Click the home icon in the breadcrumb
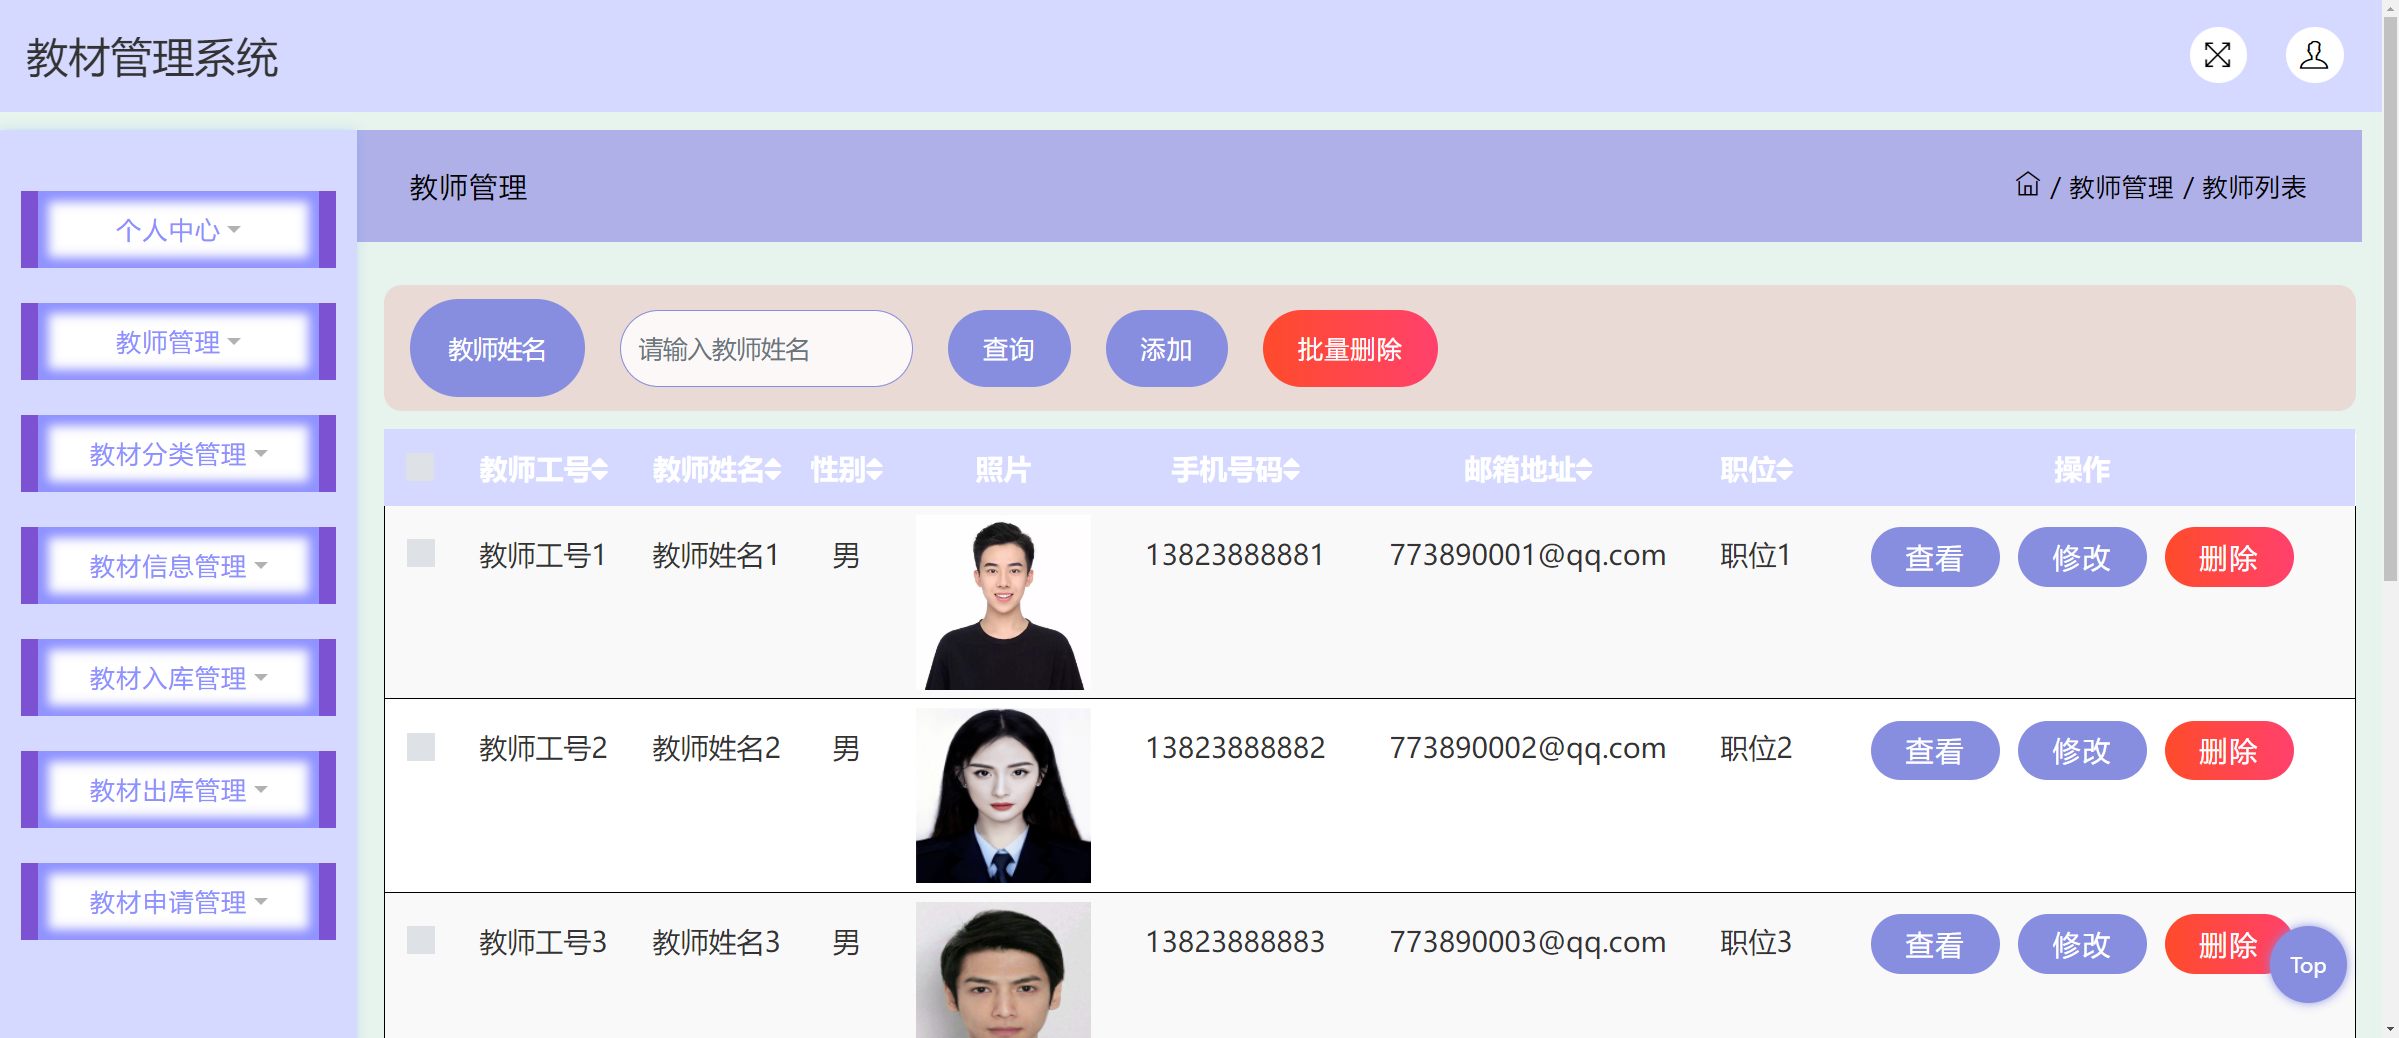Image resolution: width=2399 pixels, height=1038 pixels. click(x=2026, y=186)
